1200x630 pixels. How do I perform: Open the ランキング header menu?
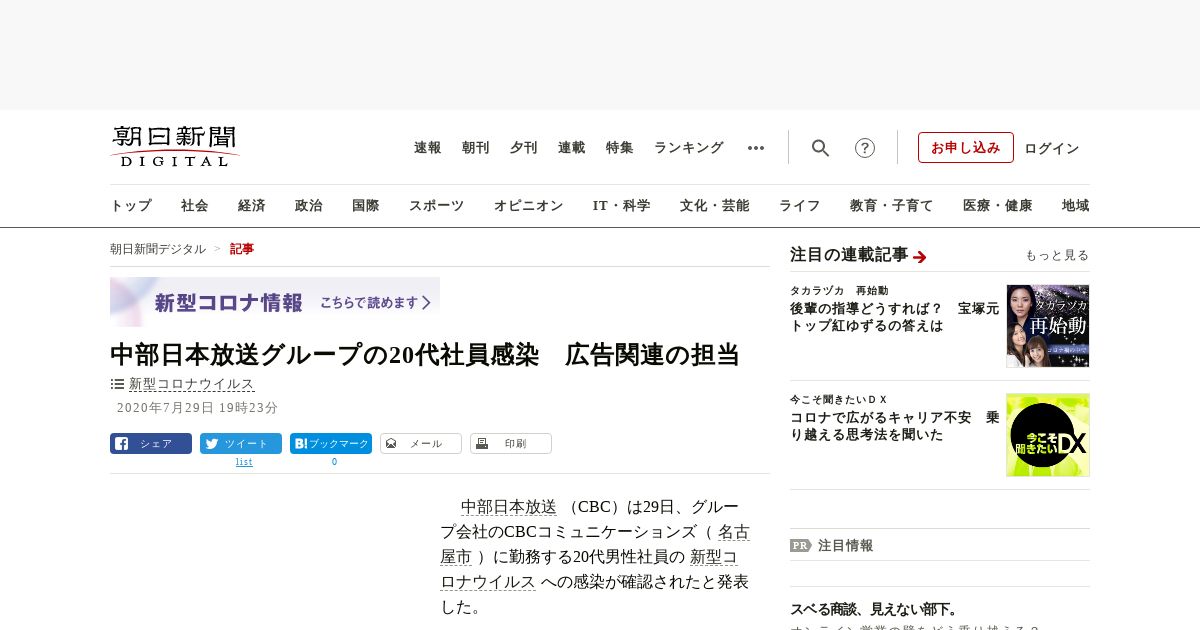point(689,148)
